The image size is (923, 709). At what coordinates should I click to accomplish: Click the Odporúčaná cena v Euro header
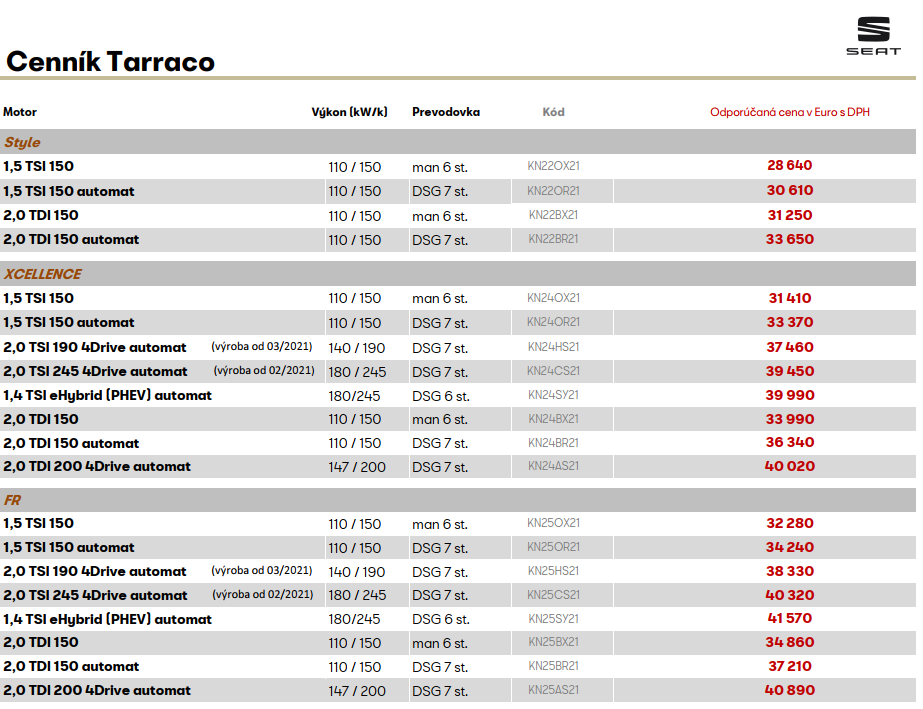point(789,112)
